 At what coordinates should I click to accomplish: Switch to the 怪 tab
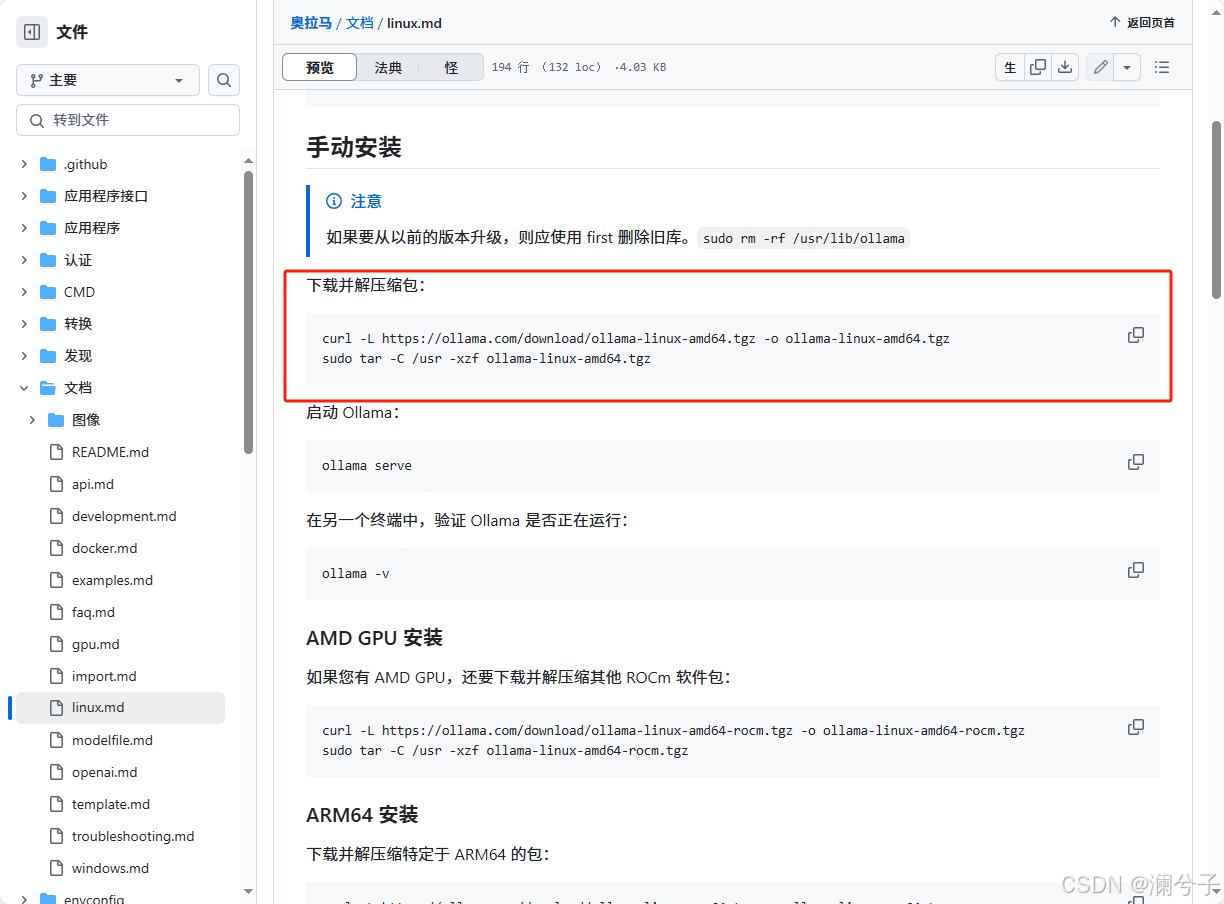pos(451,67)
